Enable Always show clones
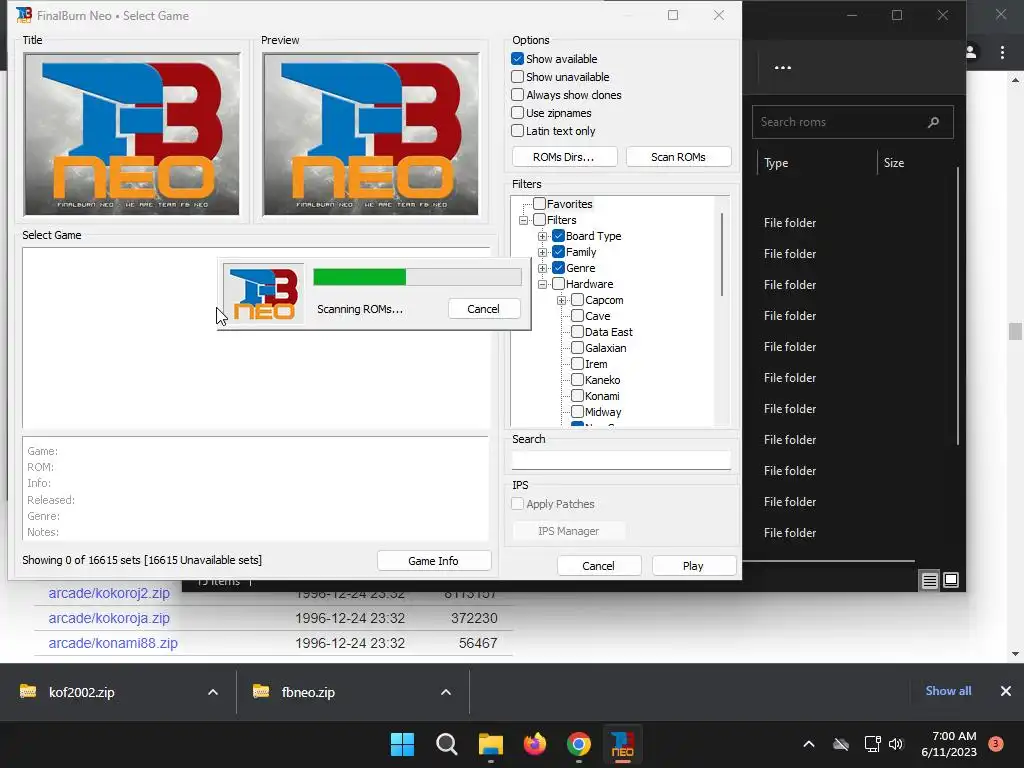This screenshot has width=1024, height=768. coord(517,95)
